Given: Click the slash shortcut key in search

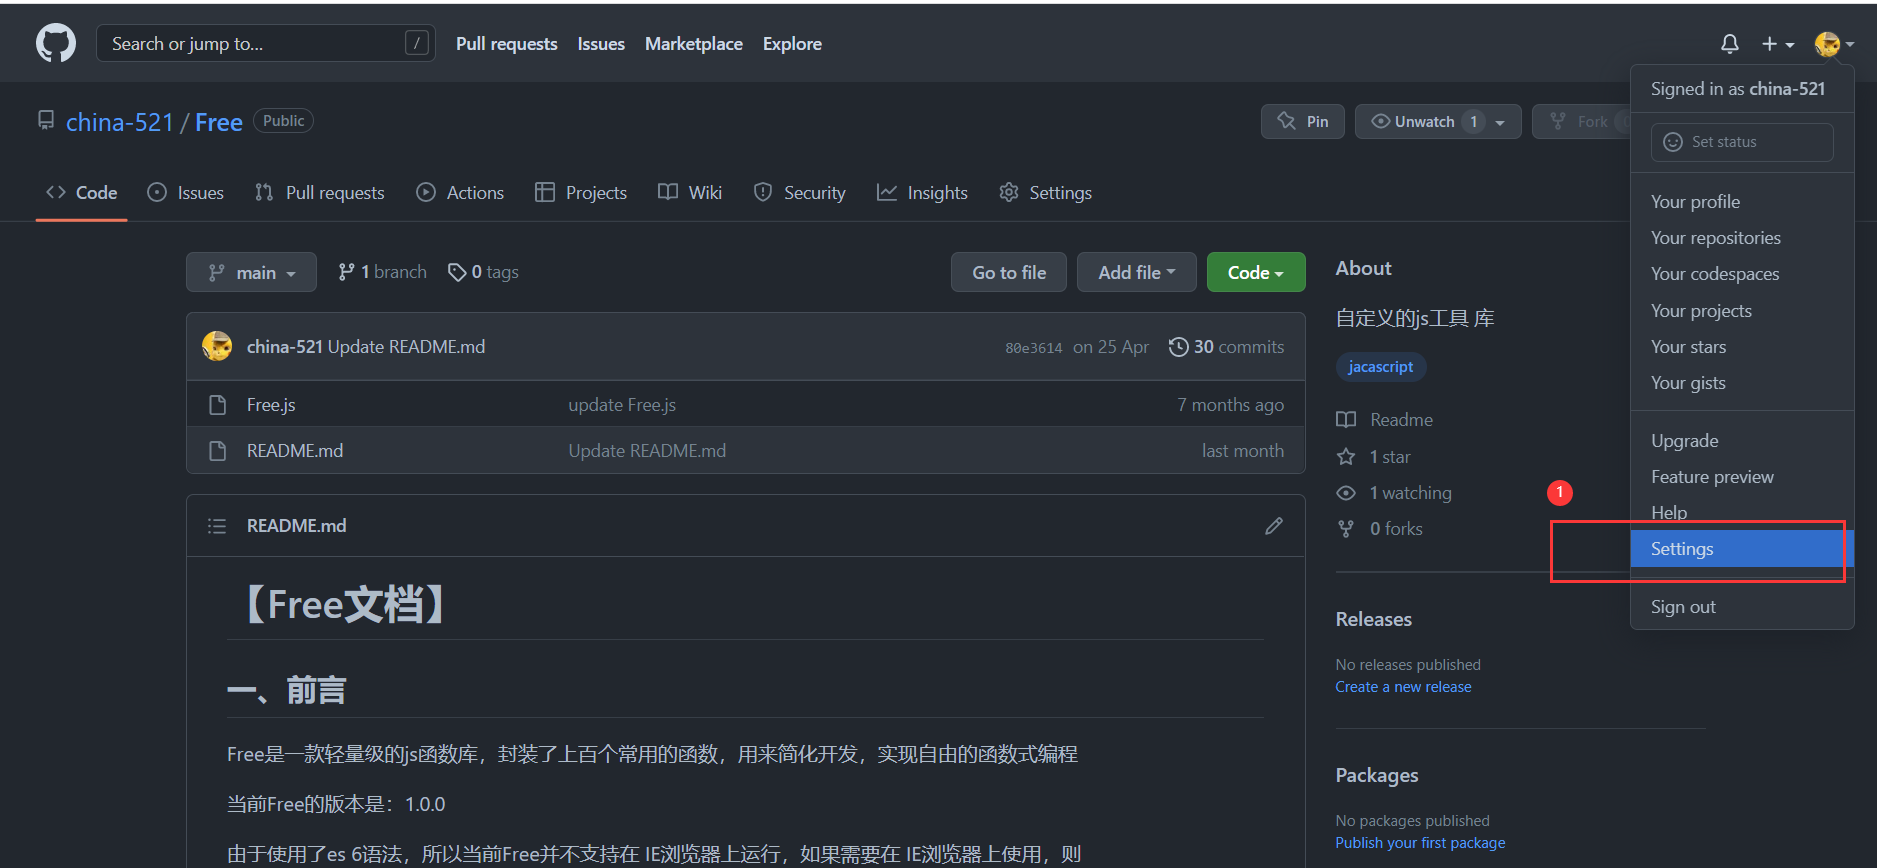Looking at the screenshot, I should (x=417, y=43).
